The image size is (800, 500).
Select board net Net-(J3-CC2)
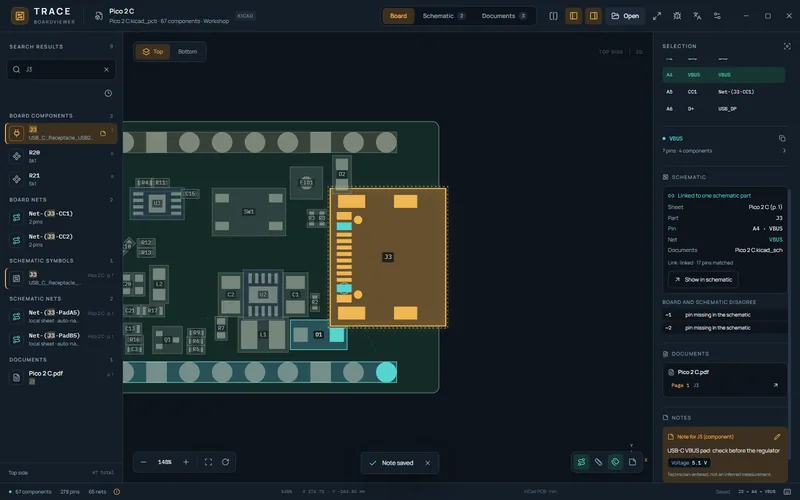tap(61, 240)
